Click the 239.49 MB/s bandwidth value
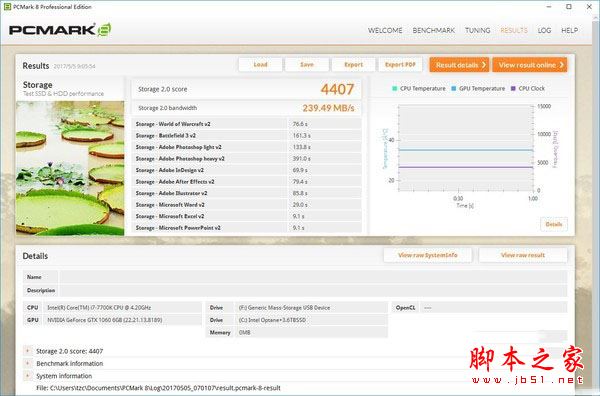 (328, 108)
